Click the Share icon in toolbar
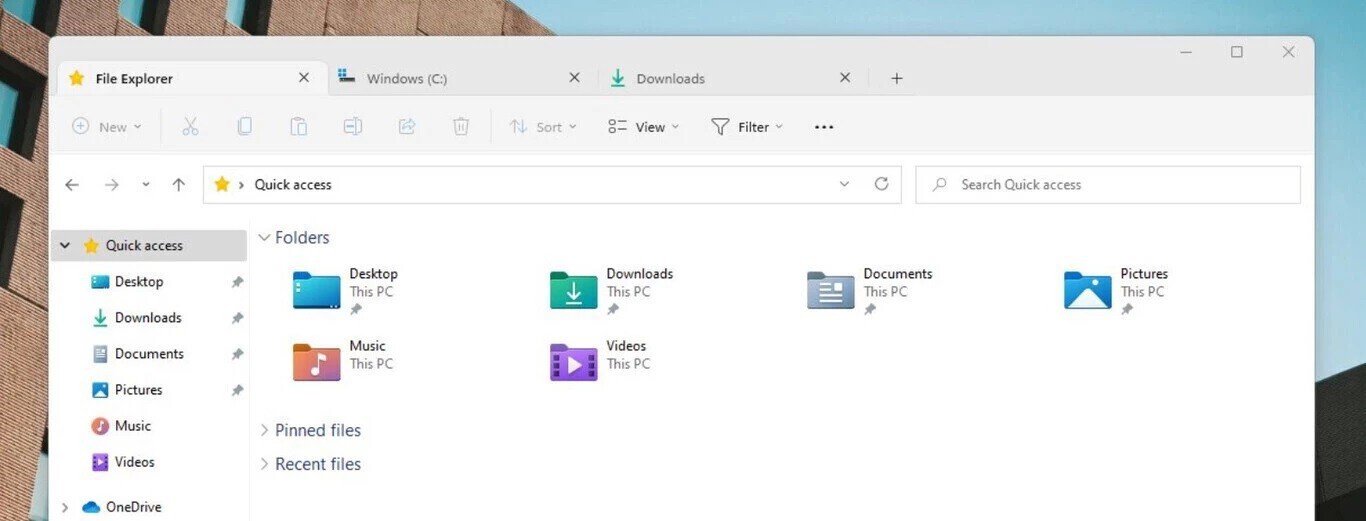This screenshot has width=1366, height=521. pyautogui.click(x=407, y=127)
